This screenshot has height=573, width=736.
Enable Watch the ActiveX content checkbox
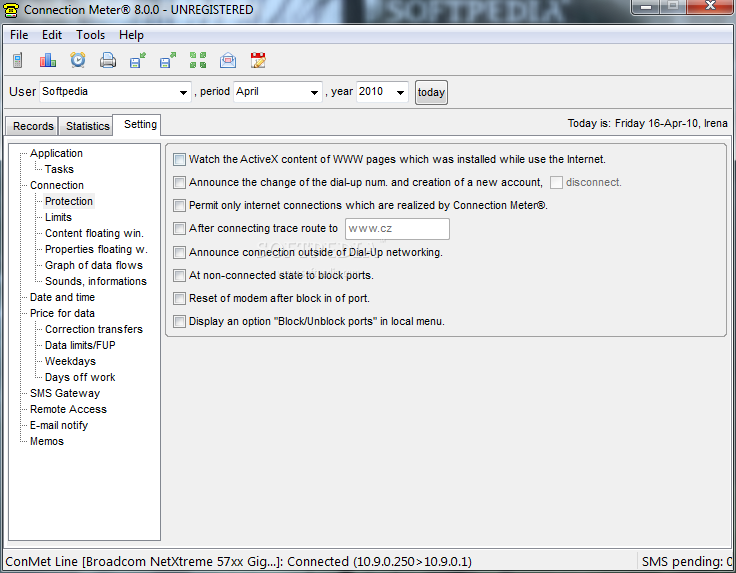pyautogui.click(x=179, y=160)
